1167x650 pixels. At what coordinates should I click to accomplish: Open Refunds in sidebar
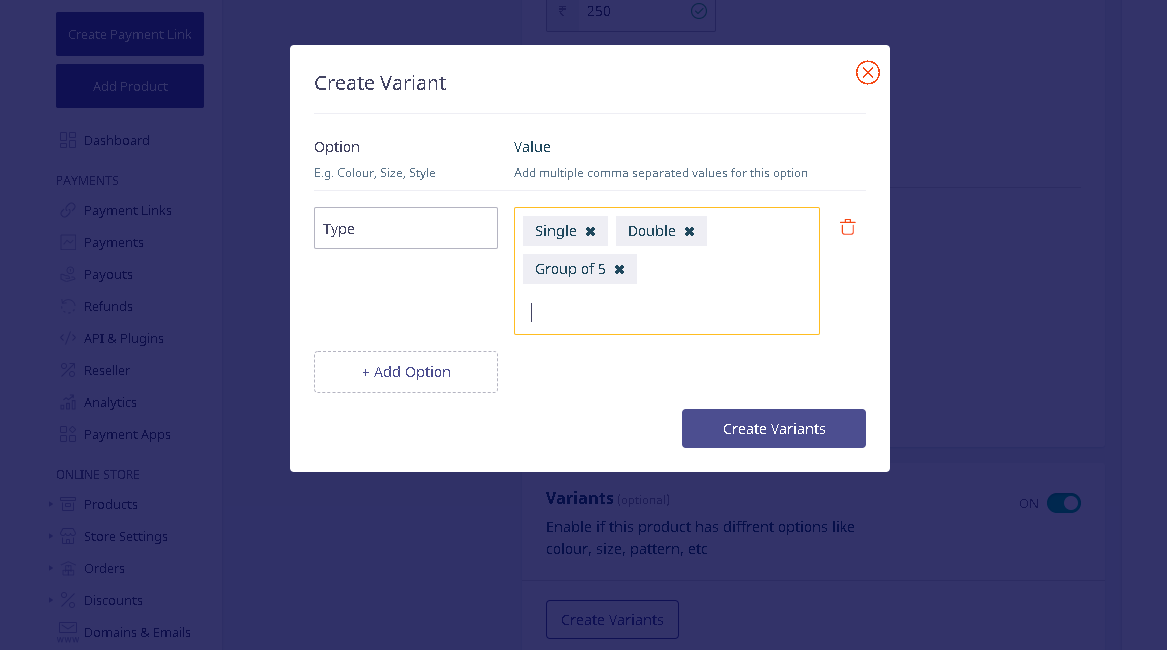click(108, 307)
